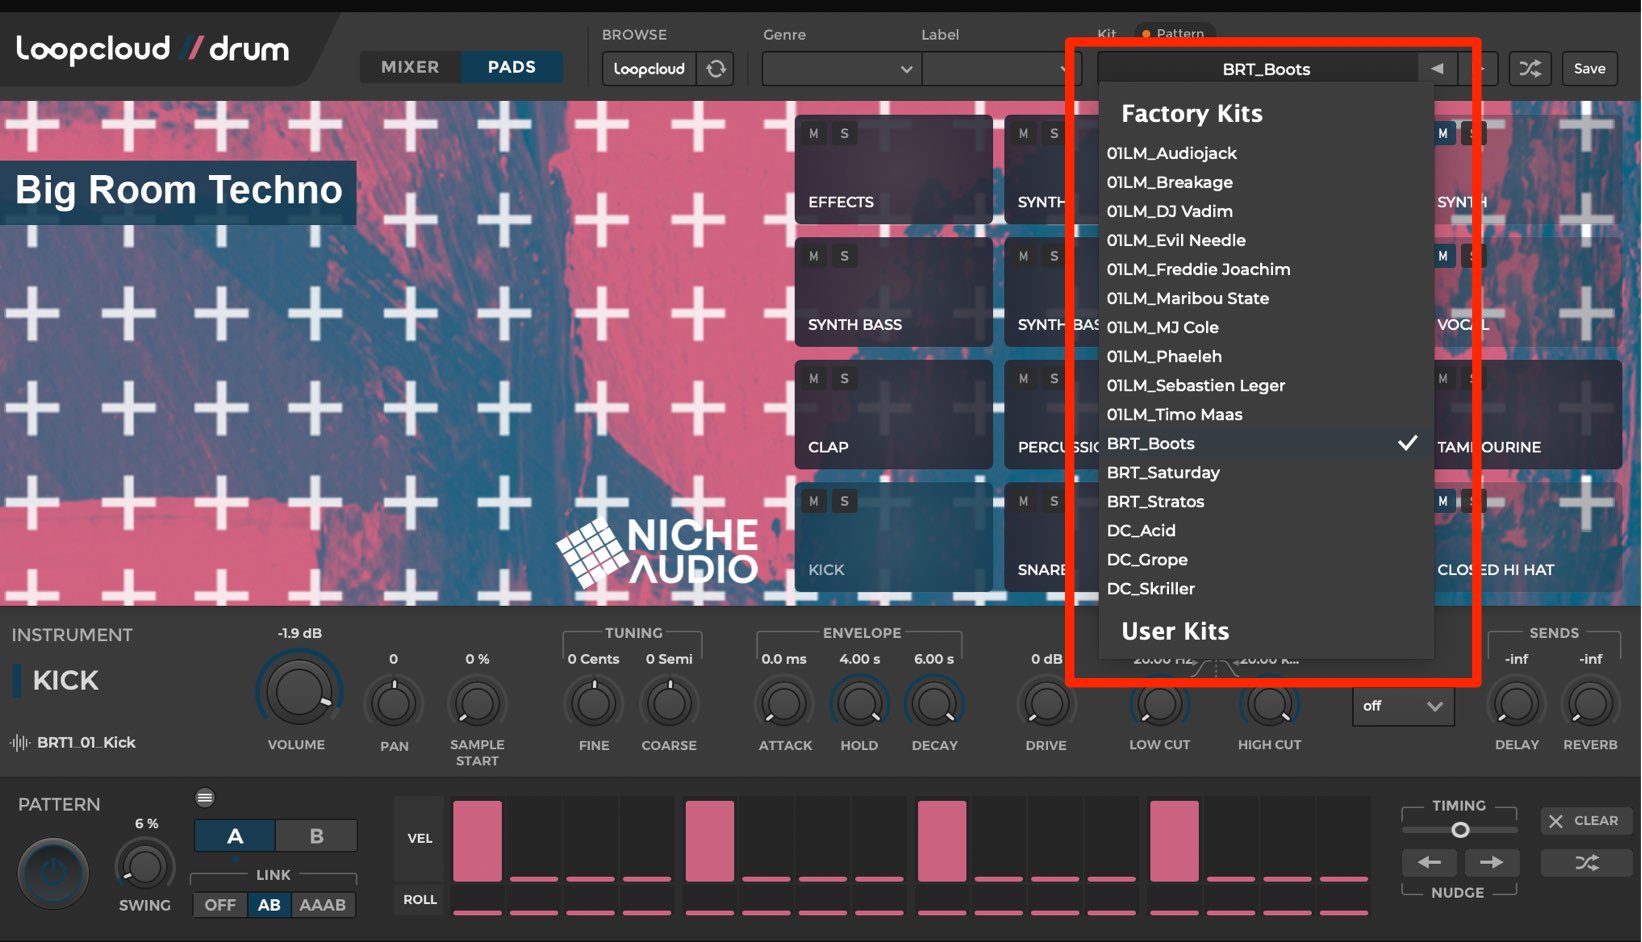The image size is (1642, 942).
Task: Mute the CLAP pad
Action: click(814, 379)
